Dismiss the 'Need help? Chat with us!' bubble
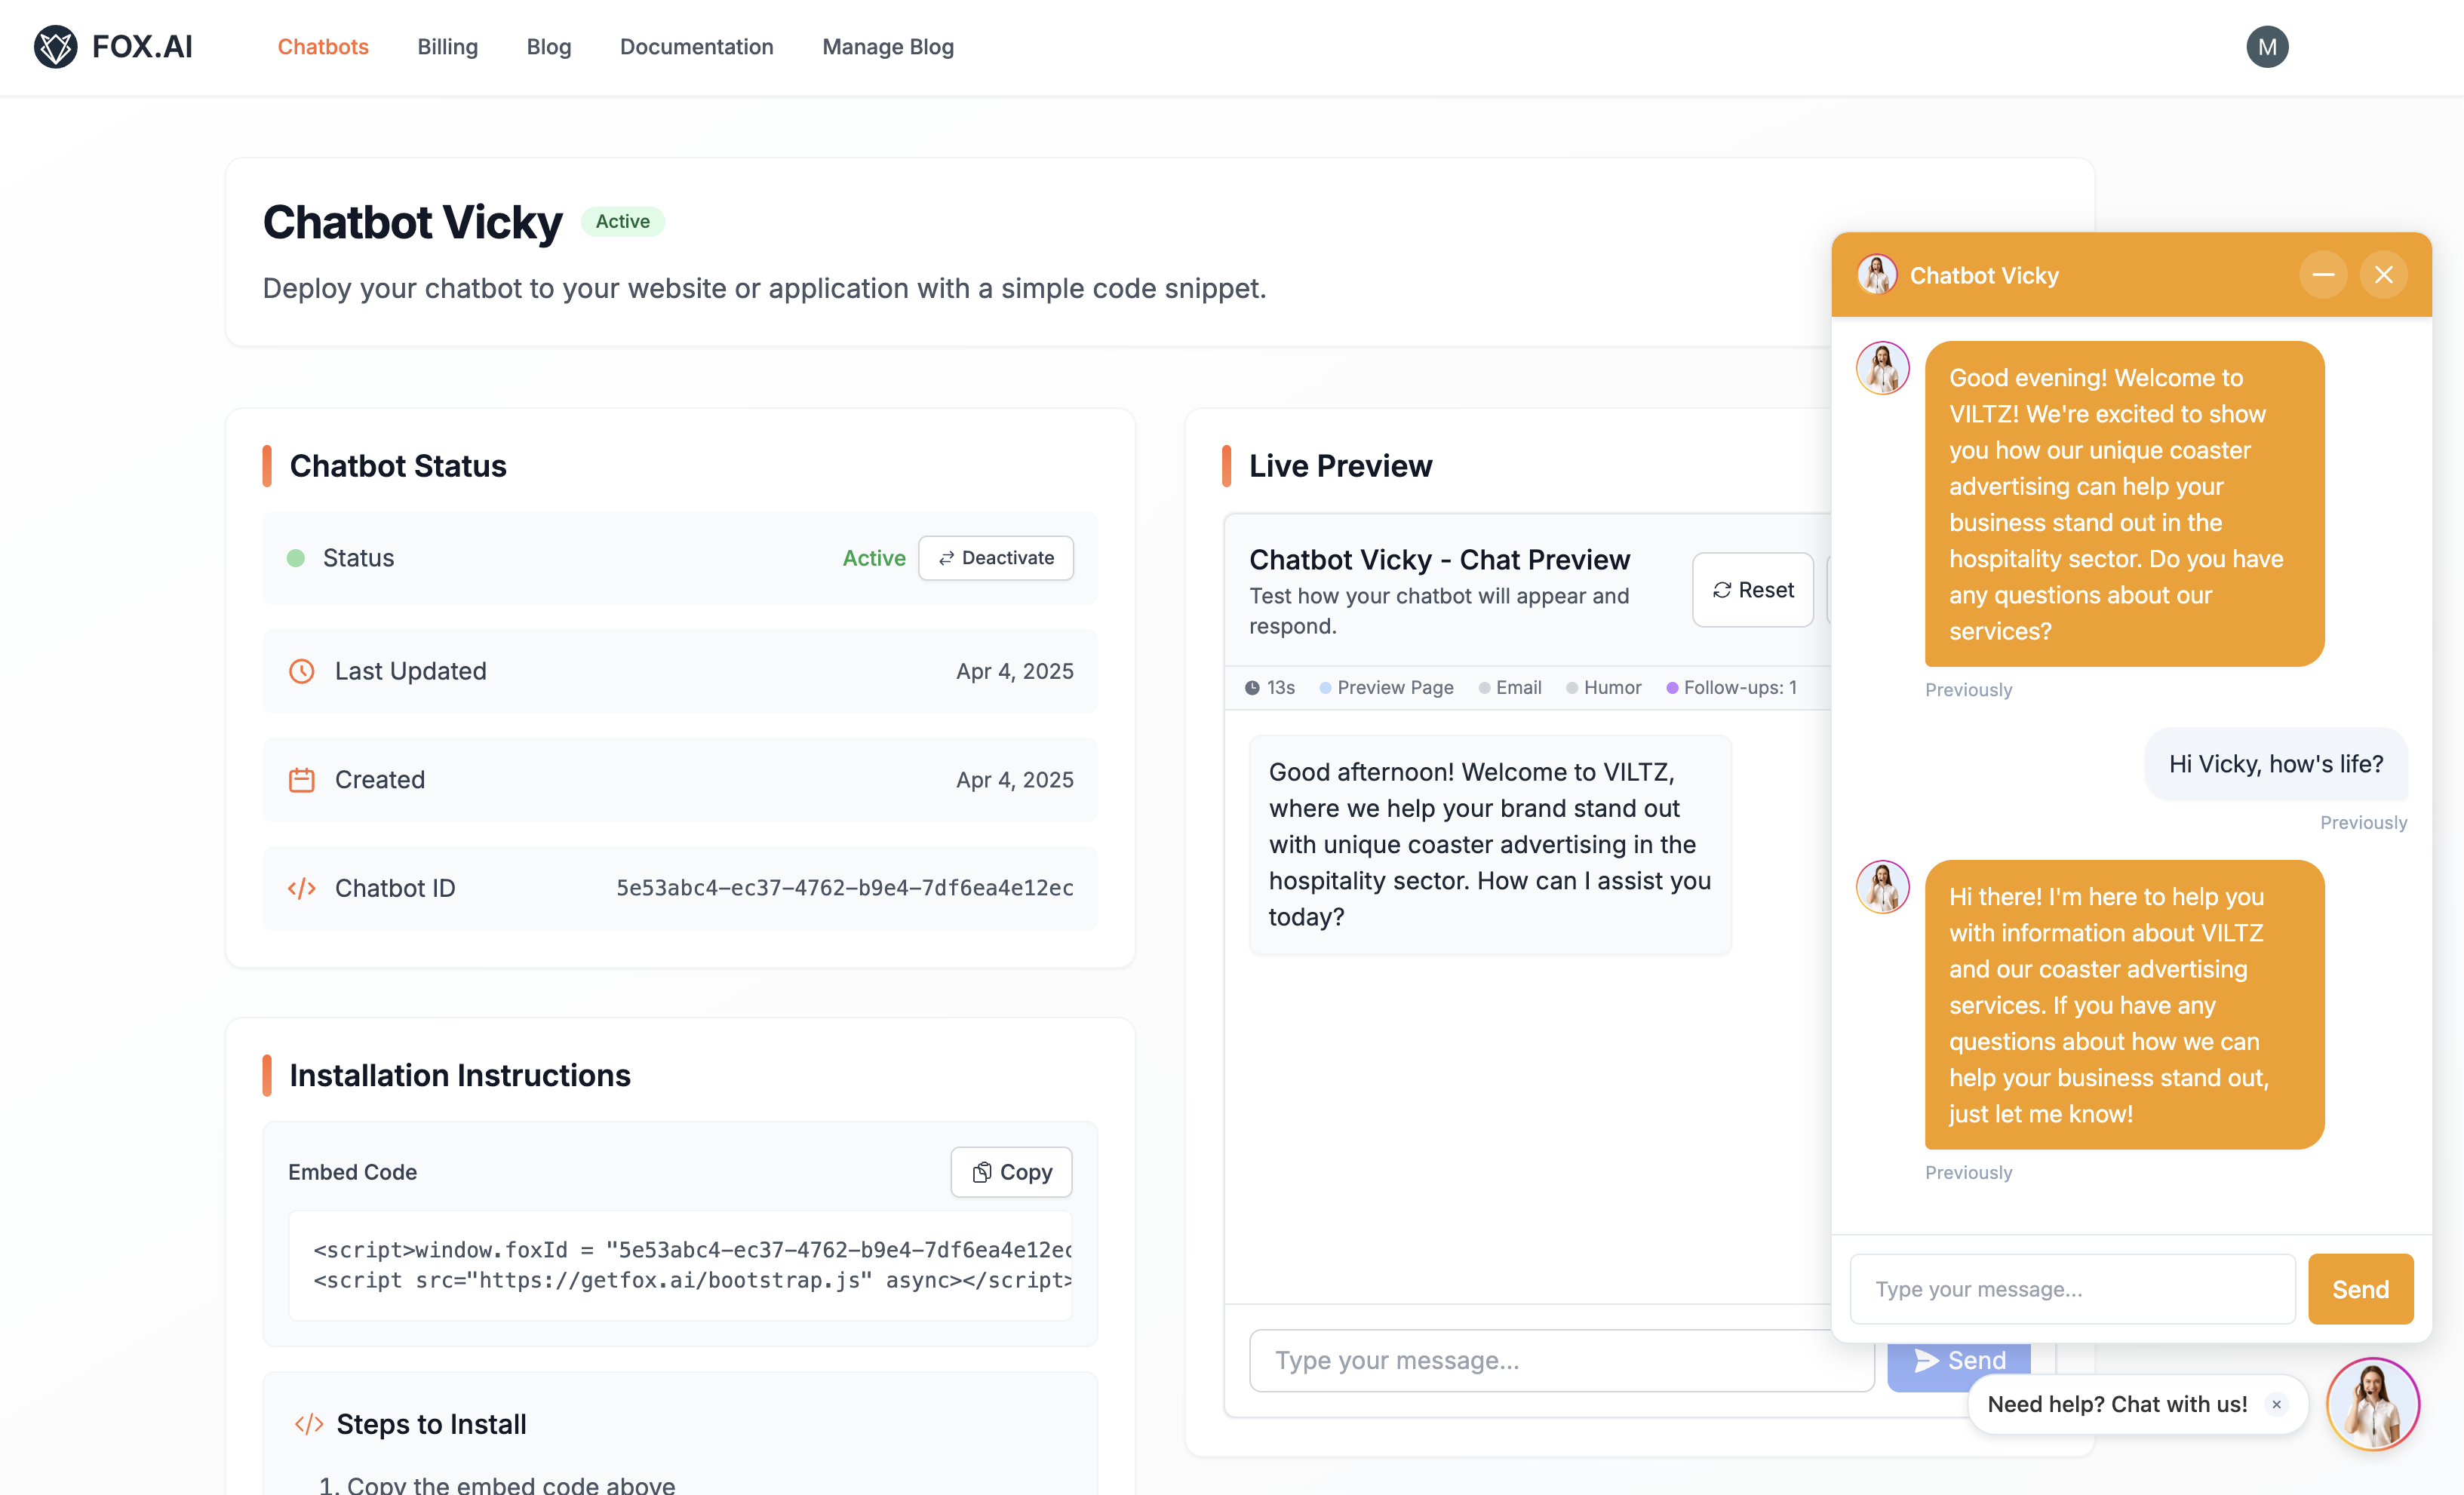 (2276, 1404)
